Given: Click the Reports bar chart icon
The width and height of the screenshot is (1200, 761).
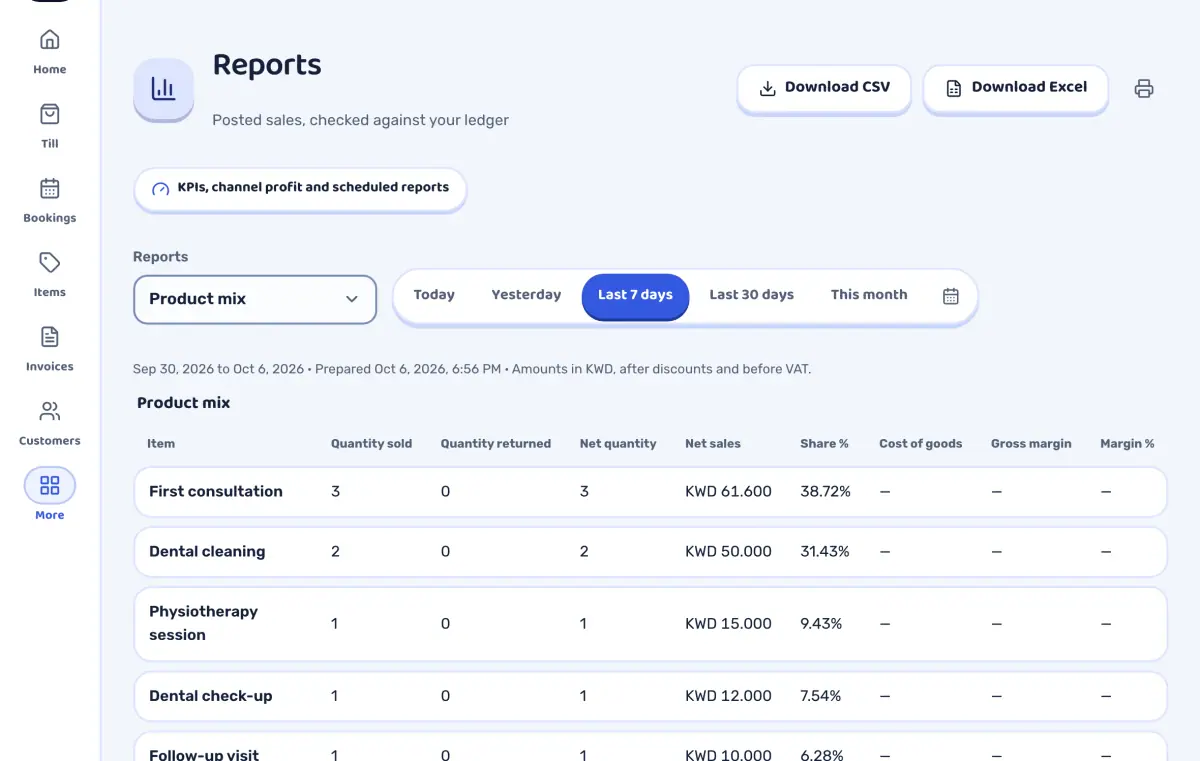Looking at the screenshot, I should pos(163,89).
